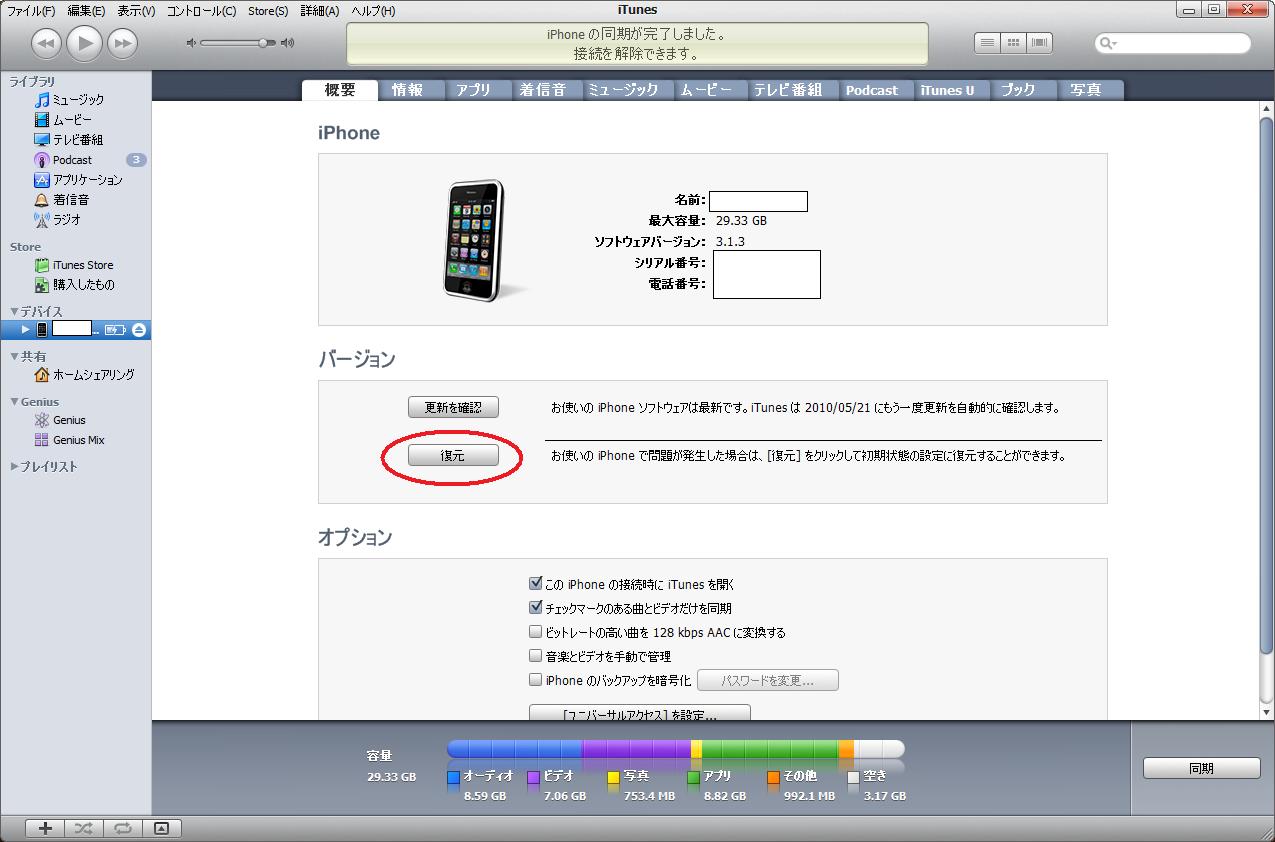Eject the iPhone device
1275x842 pixels.
[x=139, y=330]
